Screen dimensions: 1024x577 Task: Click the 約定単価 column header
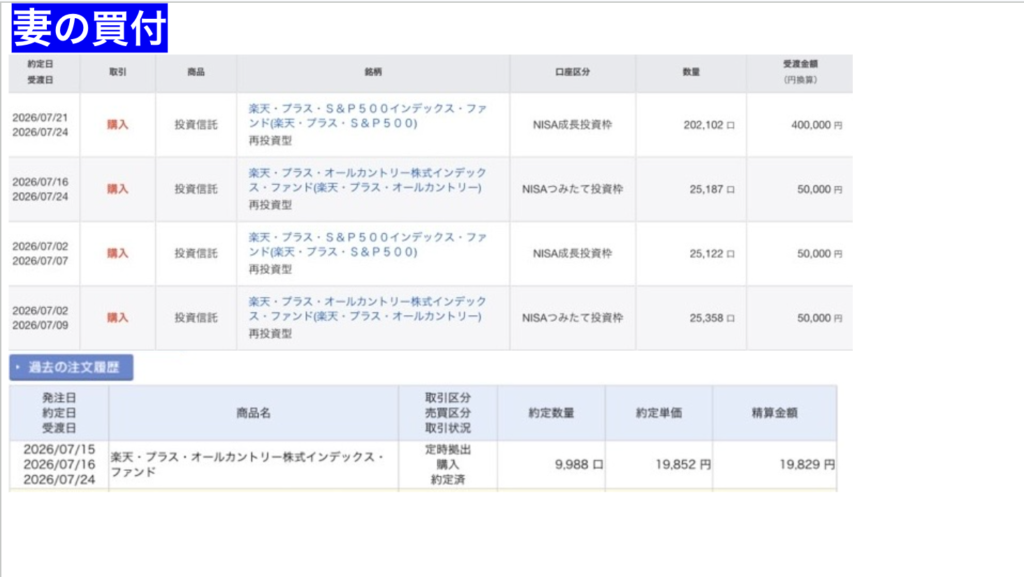click(x=658, y=413)
